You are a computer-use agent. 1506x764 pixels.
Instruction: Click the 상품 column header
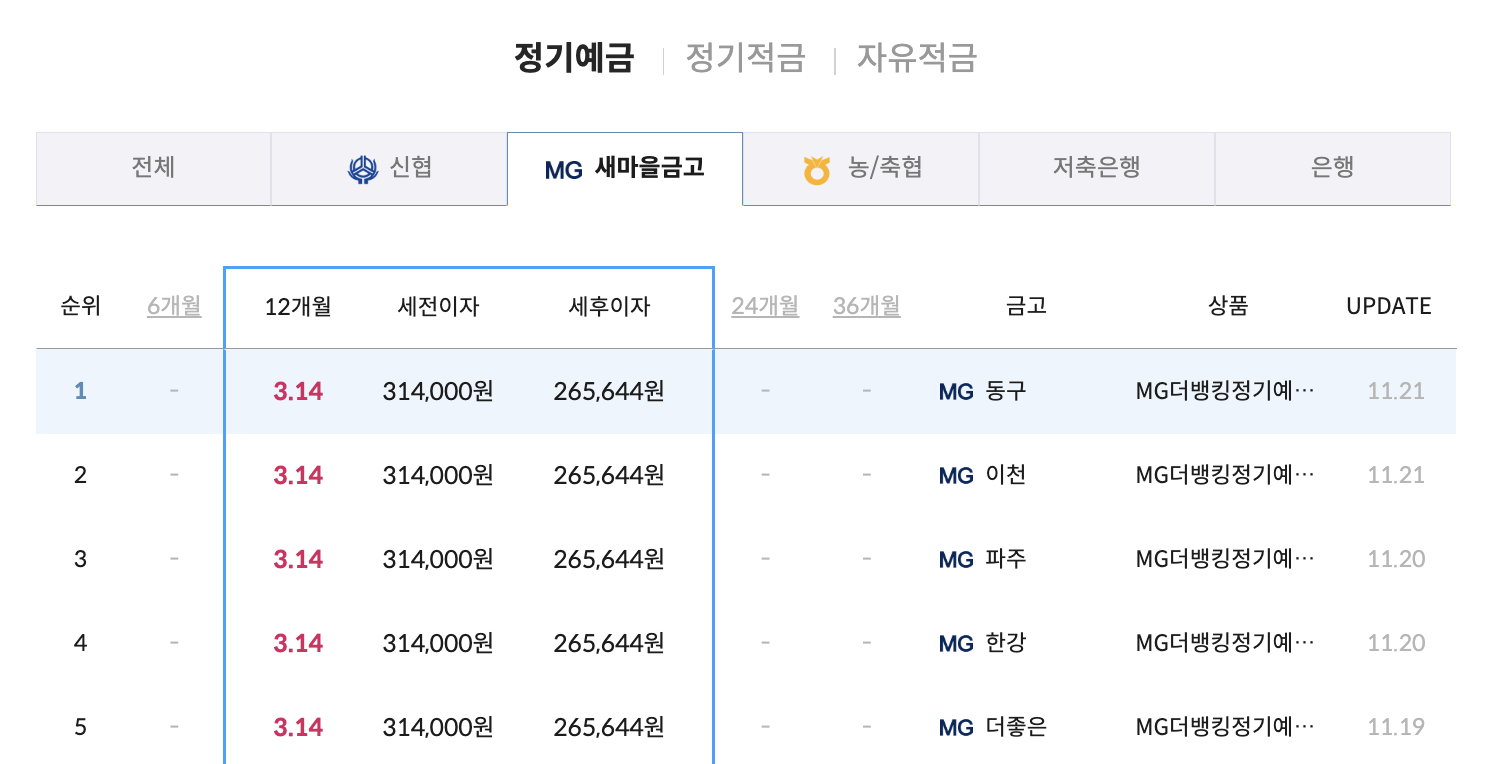1228,307
